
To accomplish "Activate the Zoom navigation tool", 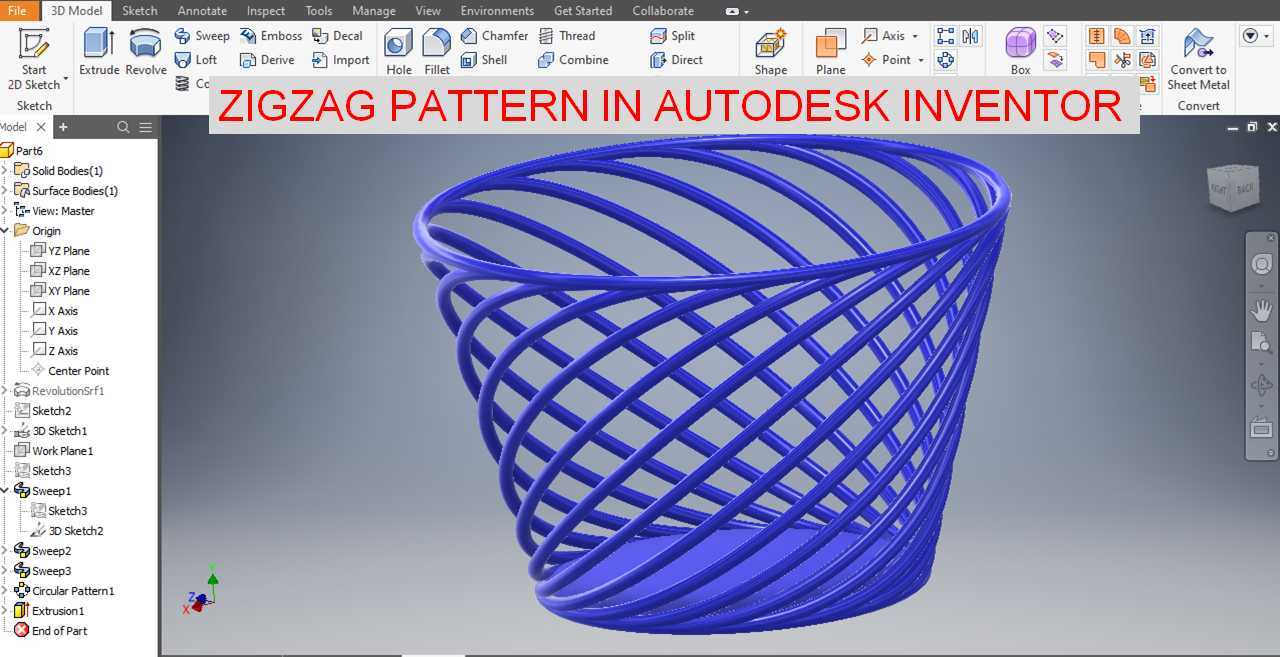I will [1261, 344].
